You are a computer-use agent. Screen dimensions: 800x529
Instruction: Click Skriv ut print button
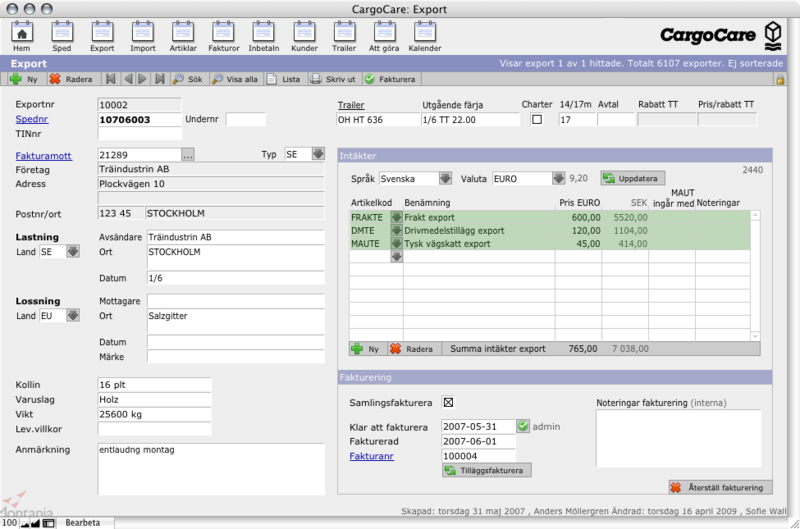pyautogui.click(x=333, y=79)
